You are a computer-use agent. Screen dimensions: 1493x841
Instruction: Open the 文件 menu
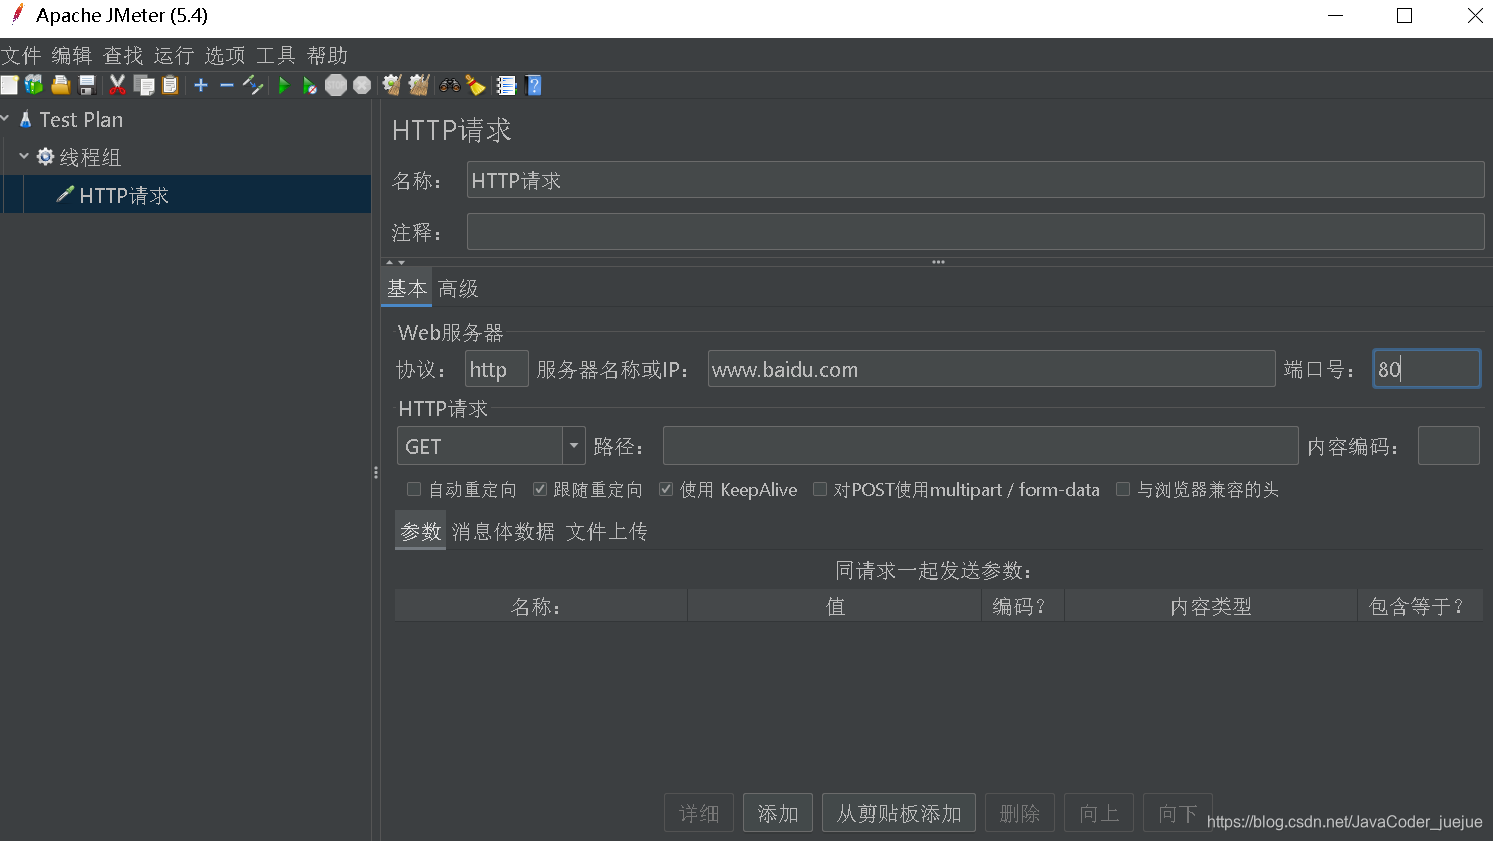(21, 55)
